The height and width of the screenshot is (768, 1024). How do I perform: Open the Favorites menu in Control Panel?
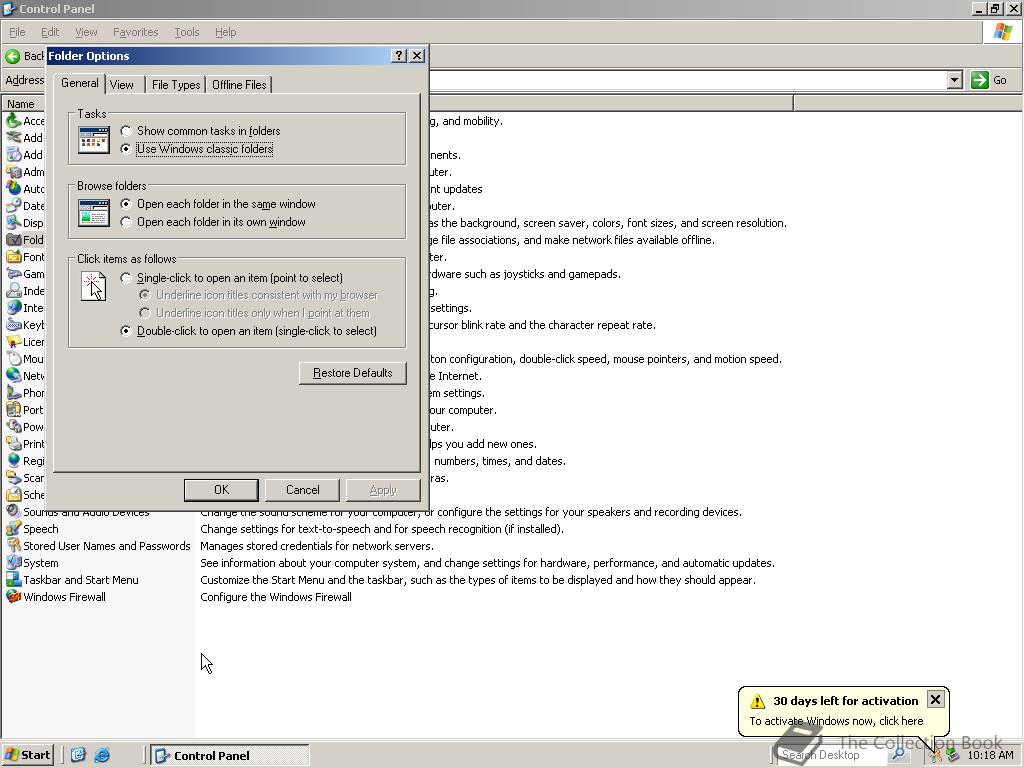135,32
